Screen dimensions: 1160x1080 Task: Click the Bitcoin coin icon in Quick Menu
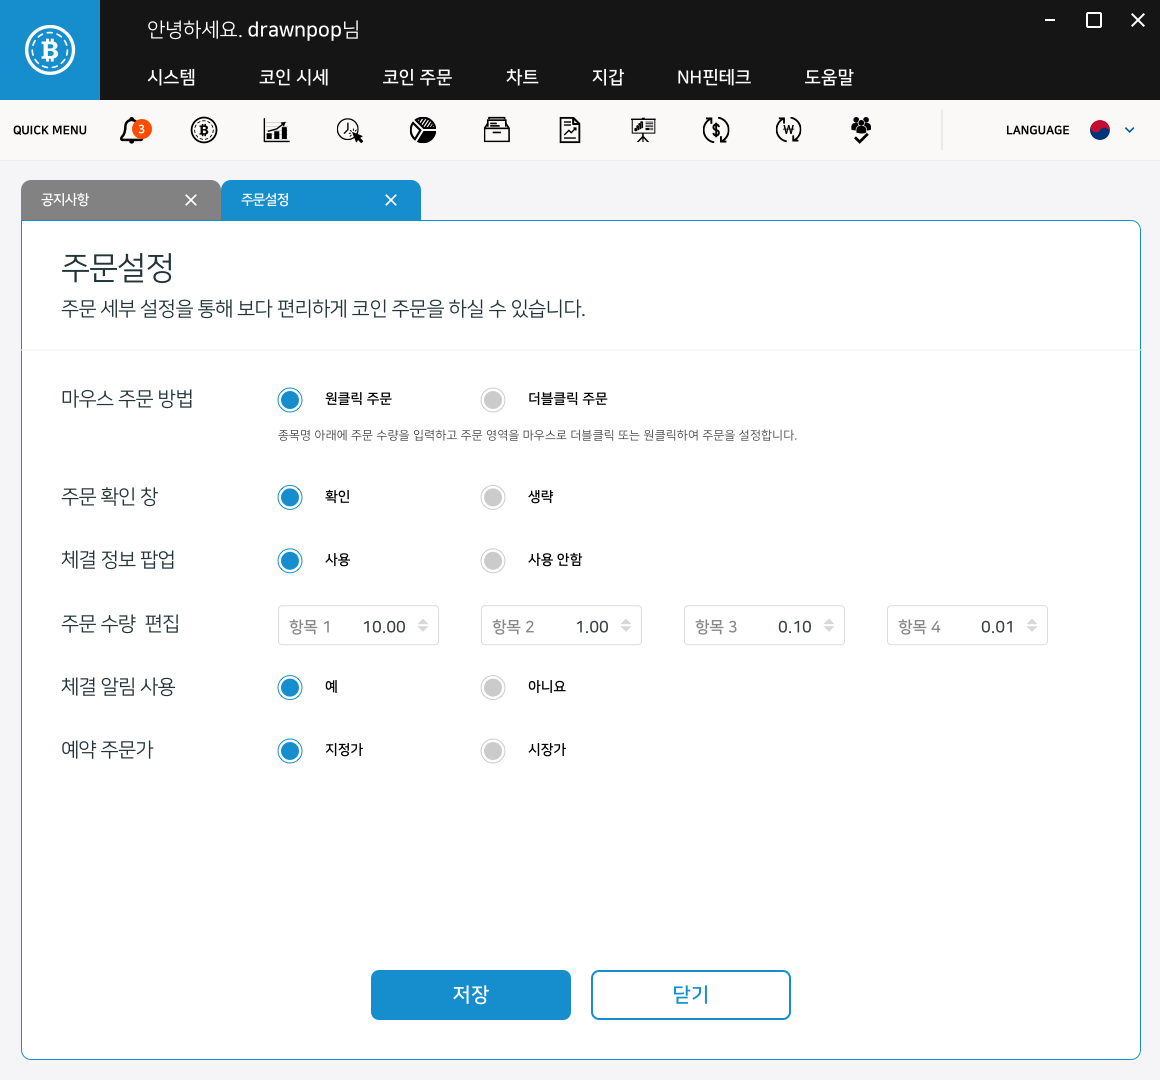point(203,130)
